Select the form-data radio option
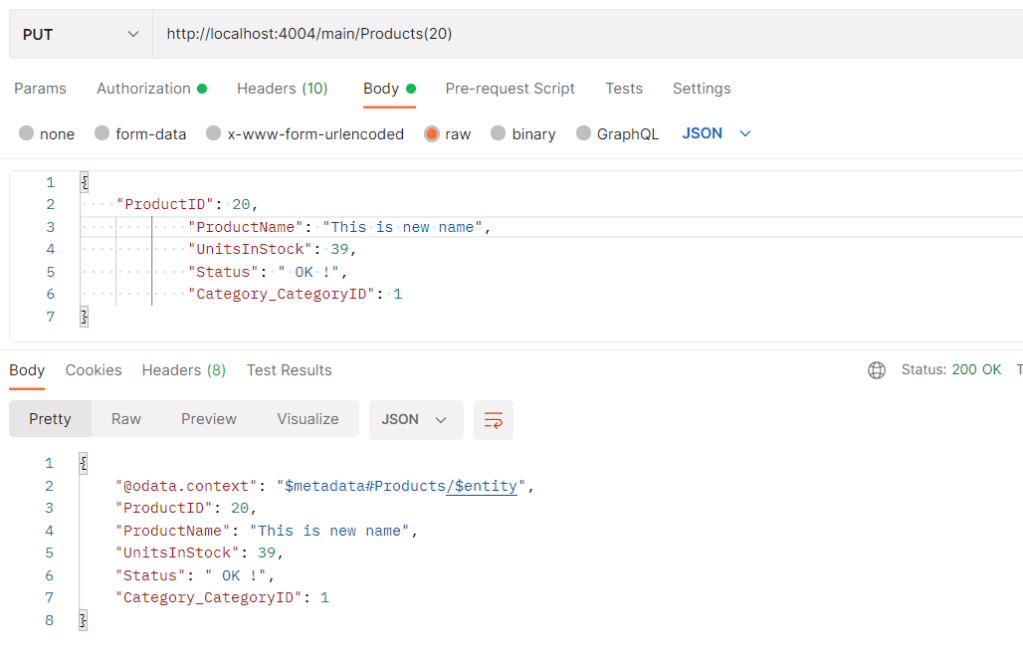 (102, 134)
